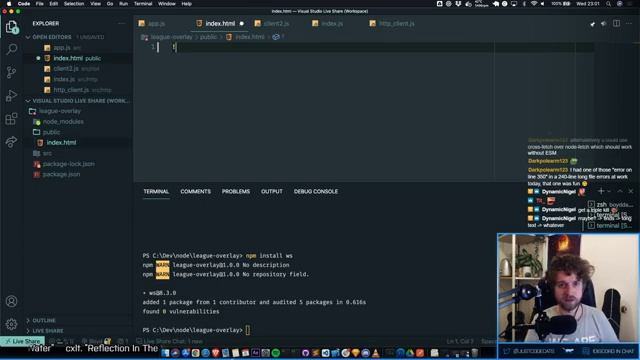
Task: Open package-lock.json in the file tree
Action: click(x=68, y=164)
